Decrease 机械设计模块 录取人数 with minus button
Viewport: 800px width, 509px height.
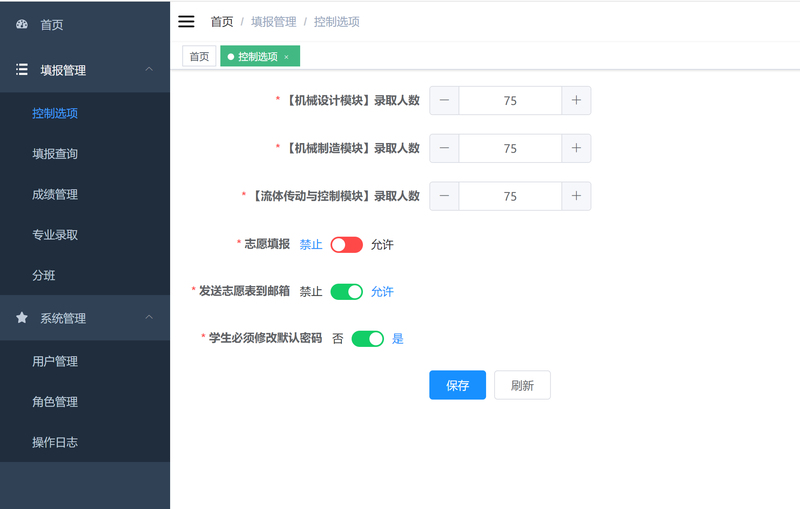click(x=444, y=100)
